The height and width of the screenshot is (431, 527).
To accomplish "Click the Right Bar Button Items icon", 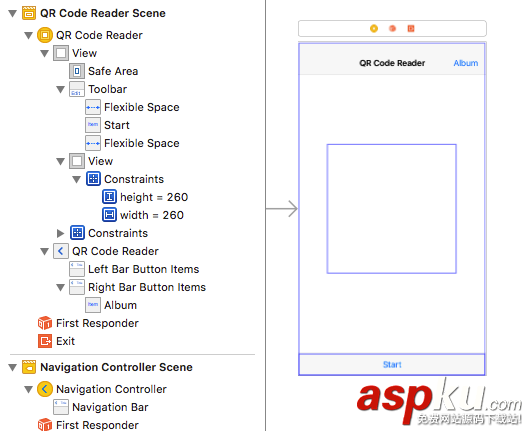I will click(77, 287).
